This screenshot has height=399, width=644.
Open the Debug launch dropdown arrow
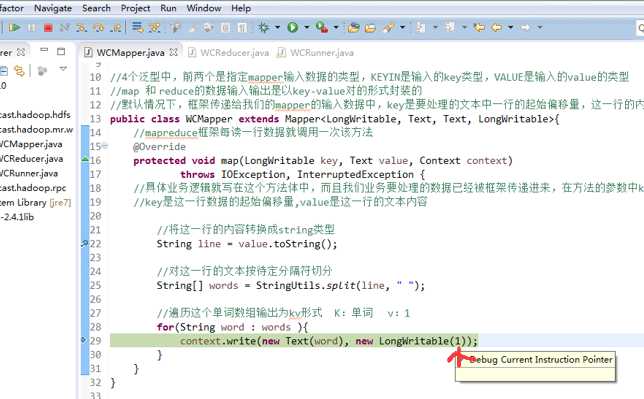[x=278, y=28]
